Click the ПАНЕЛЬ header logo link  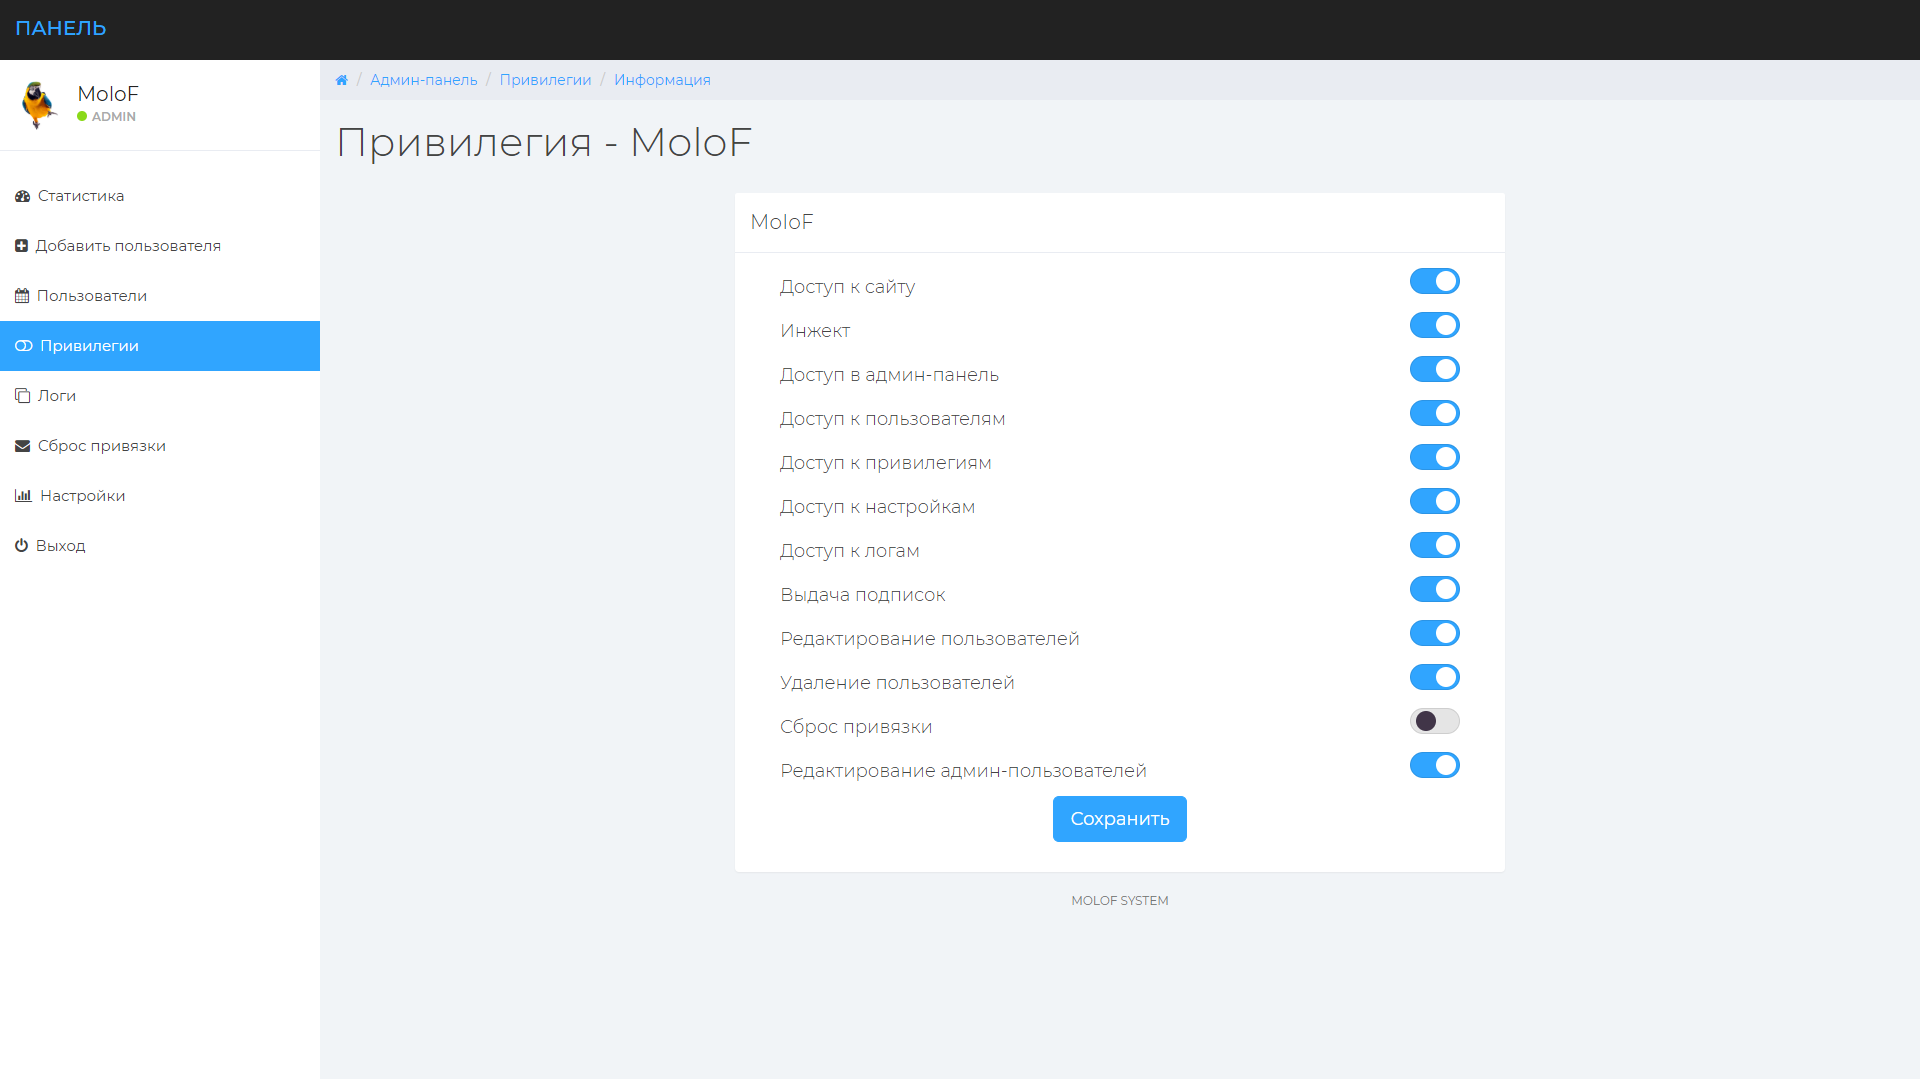[x=61, y=29]
